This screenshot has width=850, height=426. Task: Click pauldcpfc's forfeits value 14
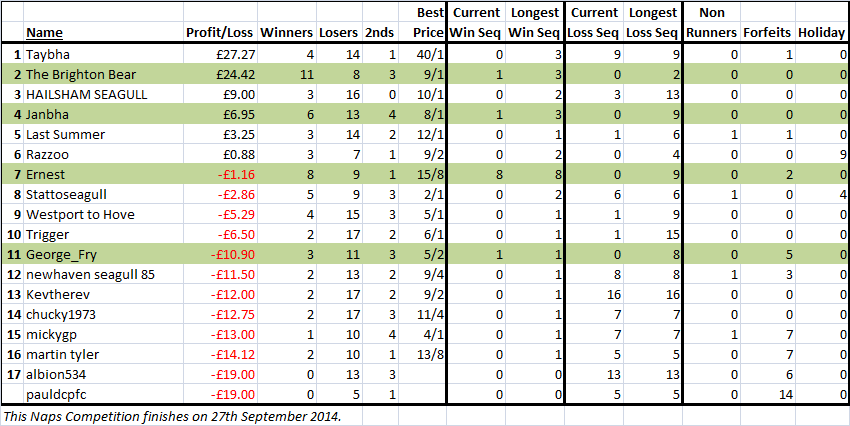point(768,395)
